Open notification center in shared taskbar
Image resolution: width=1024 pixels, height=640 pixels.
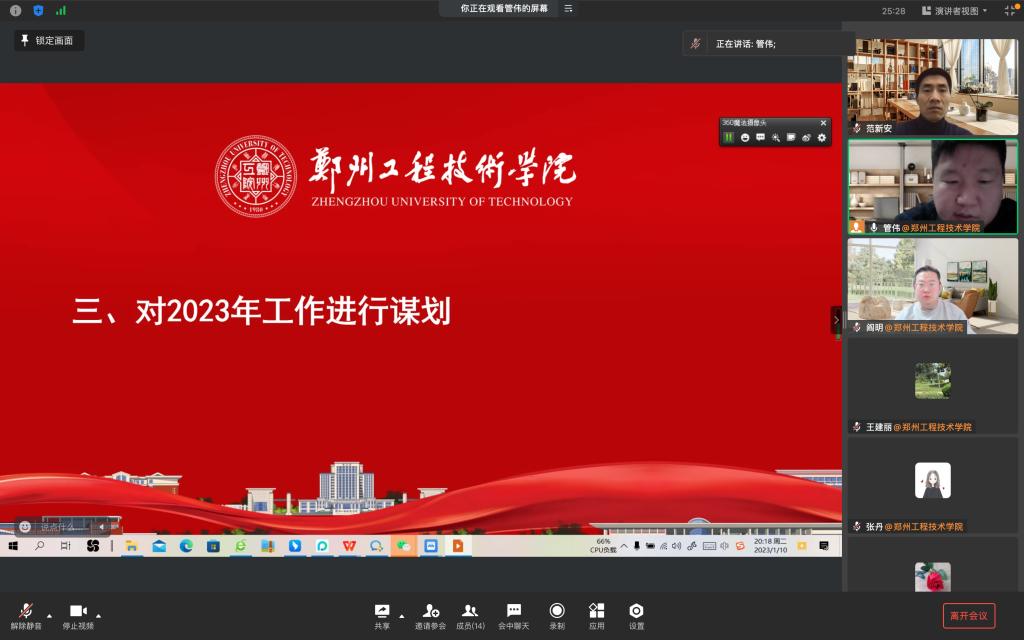[824, 546]
